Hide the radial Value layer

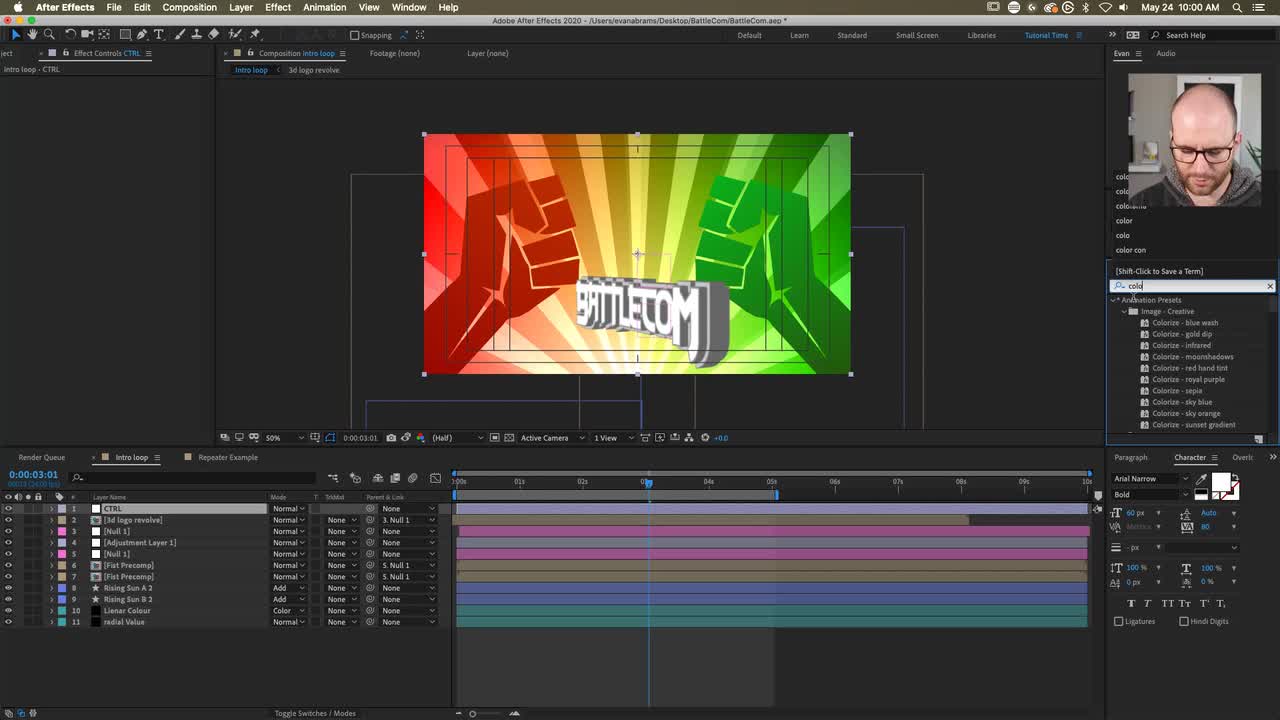[x=8, y=622]
